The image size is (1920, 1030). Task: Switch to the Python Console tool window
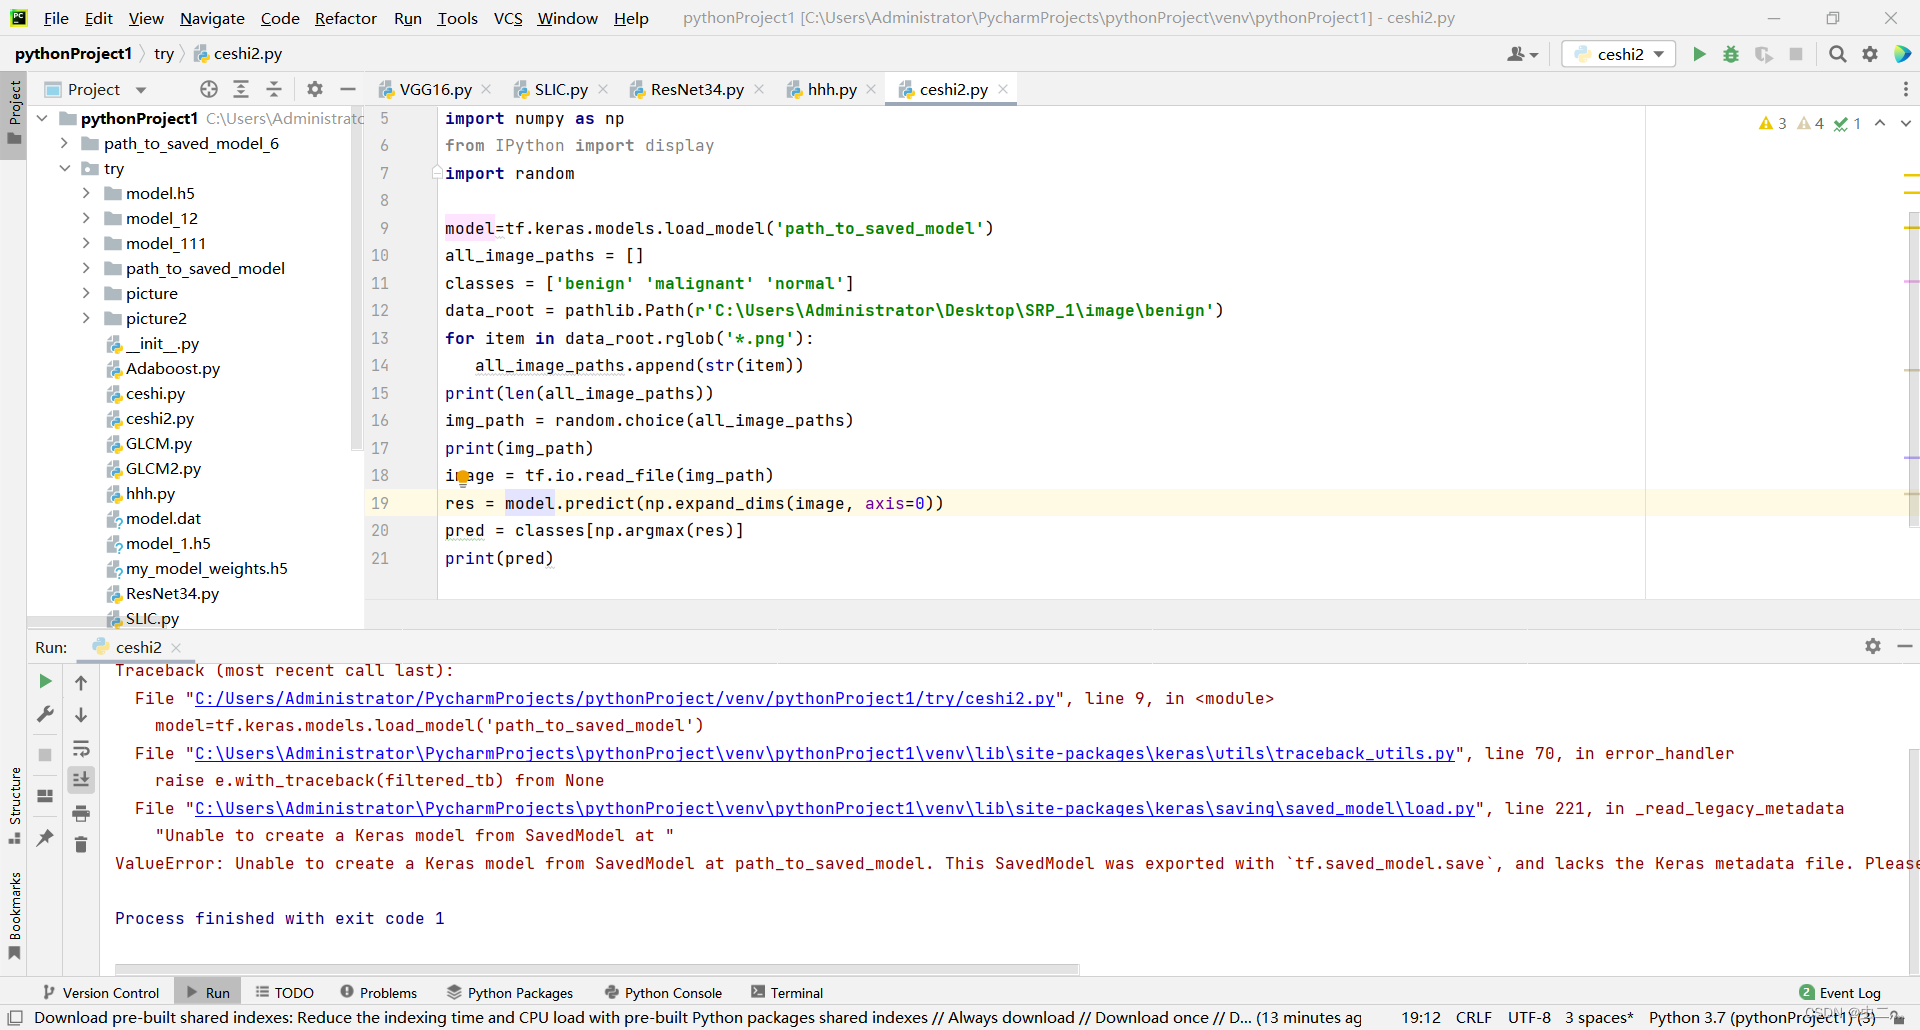(x=672, y=992)
